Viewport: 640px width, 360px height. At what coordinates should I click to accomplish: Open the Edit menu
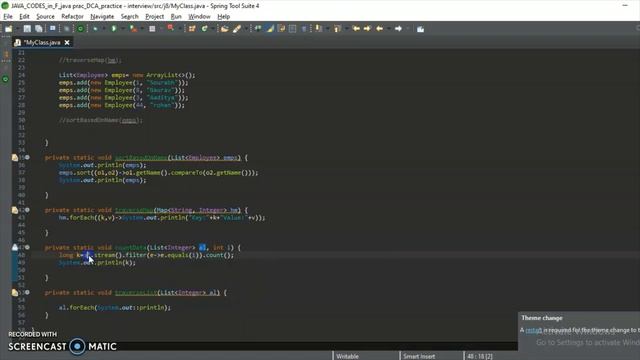click(24, 17)
